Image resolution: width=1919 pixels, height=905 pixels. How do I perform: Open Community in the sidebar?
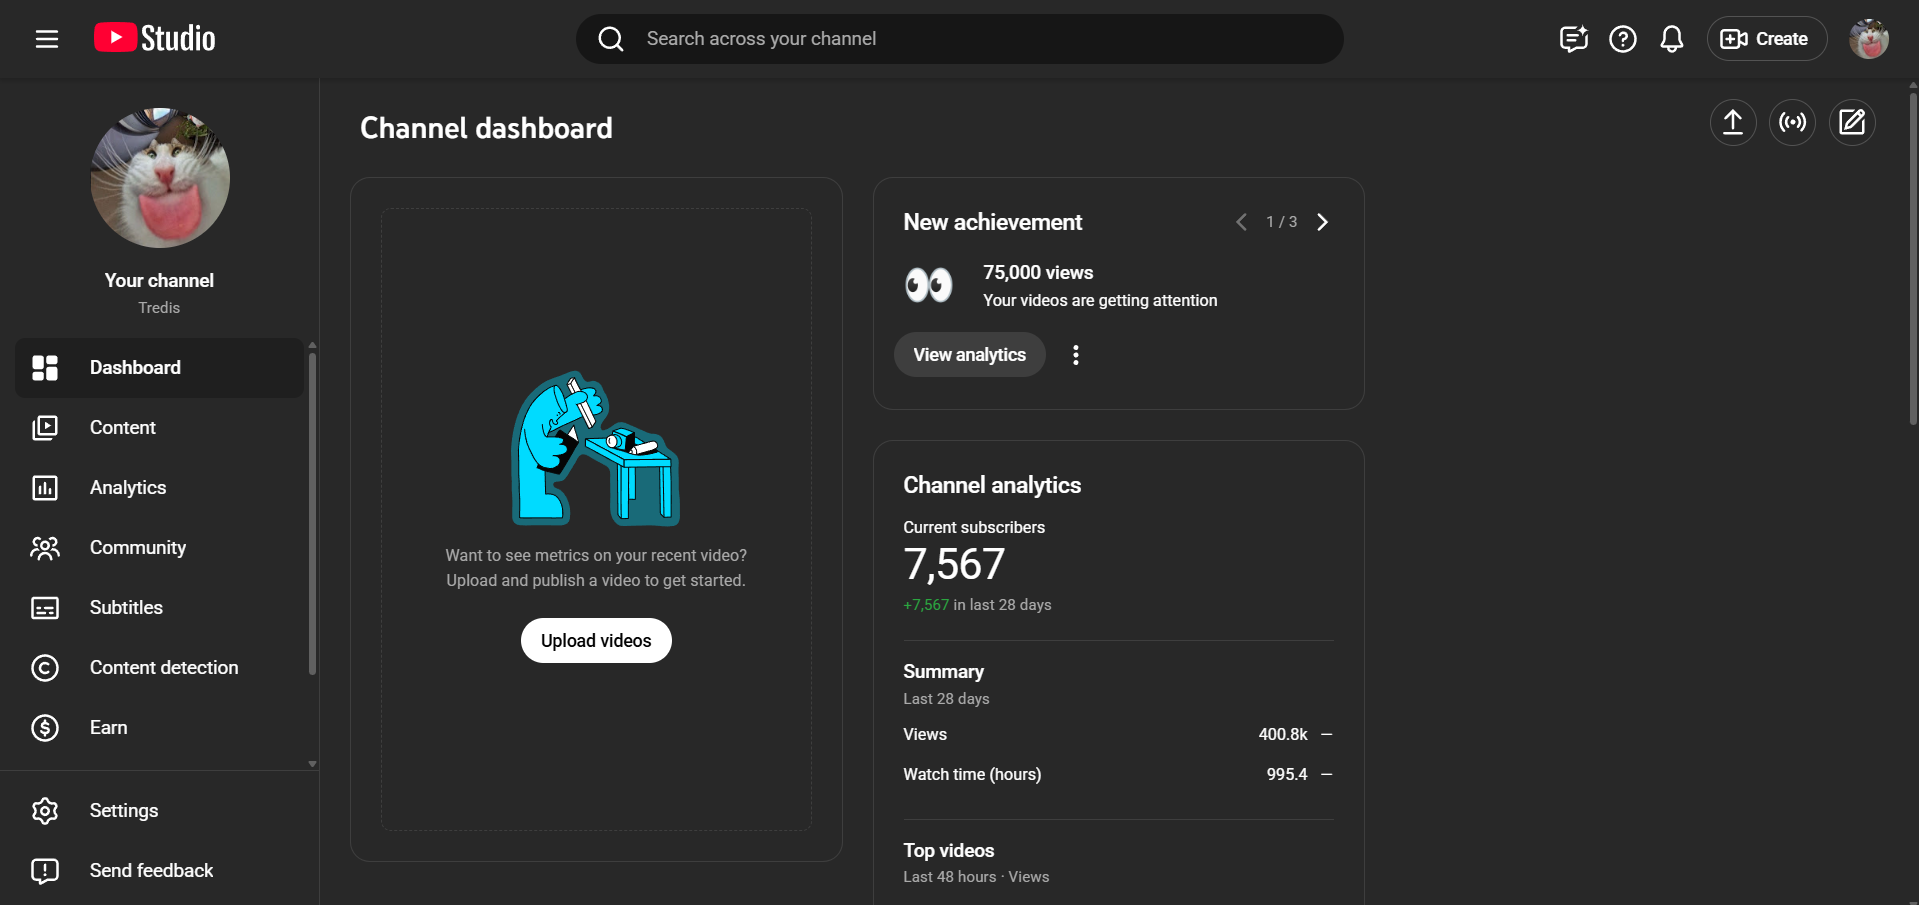click(138, 548)
